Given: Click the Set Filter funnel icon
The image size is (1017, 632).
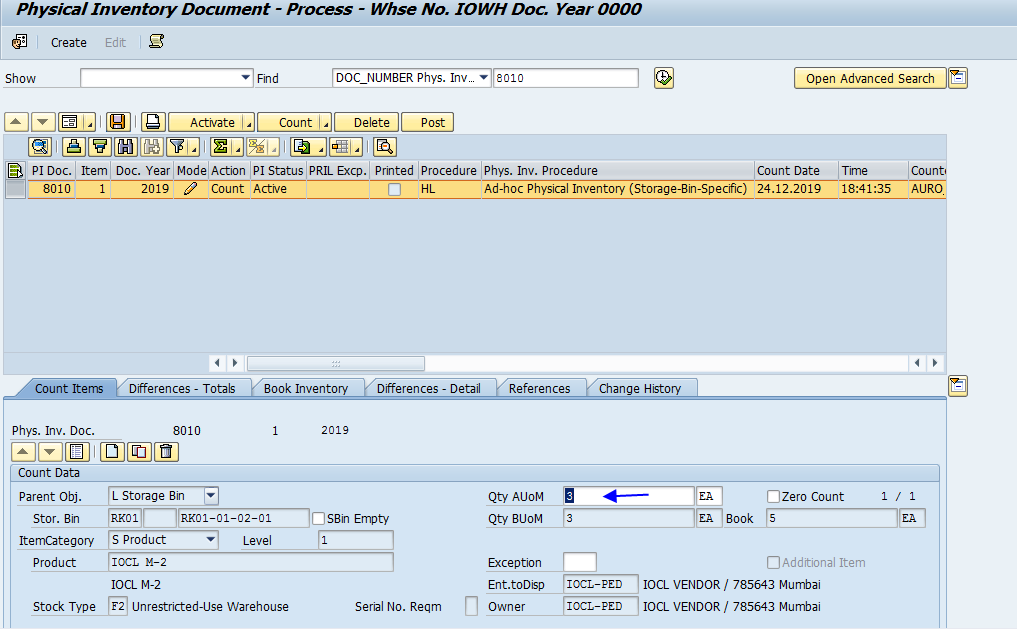Looking at the screenshot, I should point(177,147).
